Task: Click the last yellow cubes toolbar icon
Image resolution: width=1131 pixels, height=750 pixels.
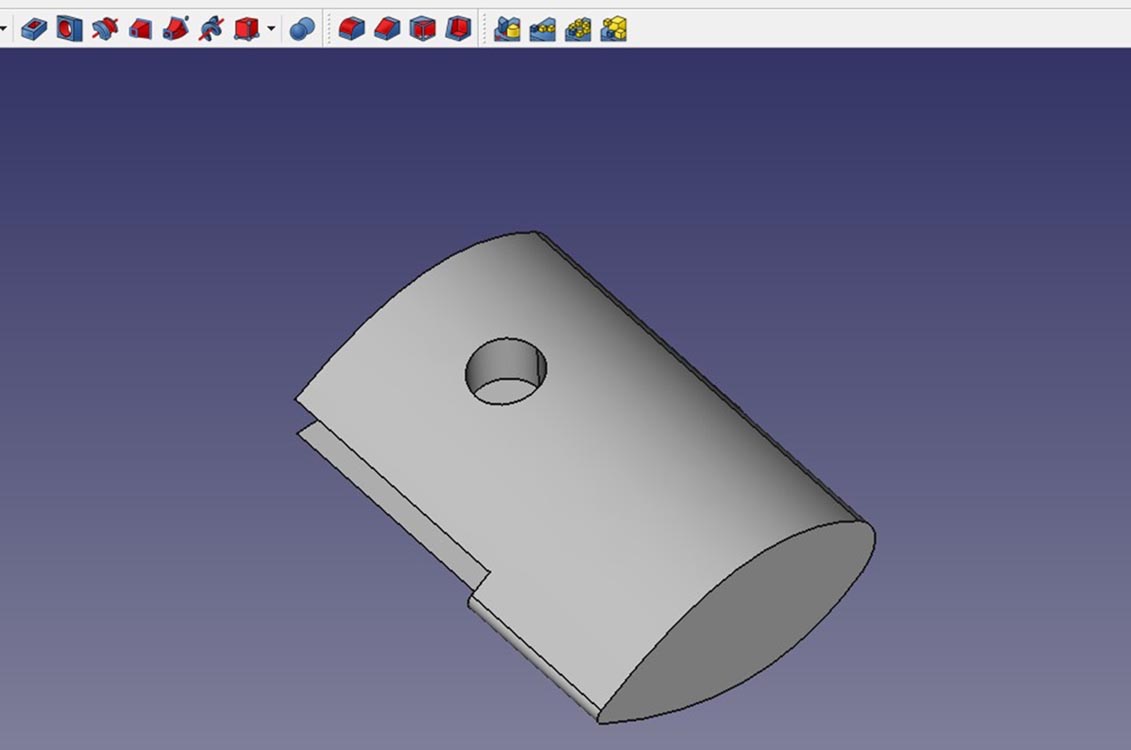Action: pyautogui.click(x=614, y=29)
